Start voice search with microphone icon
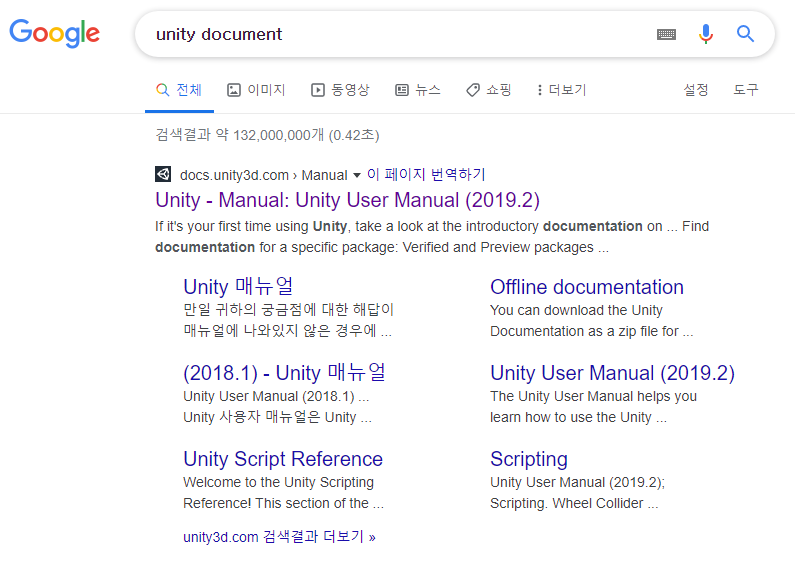The width and height of the screenshot is (795, 568). [705, 34]
